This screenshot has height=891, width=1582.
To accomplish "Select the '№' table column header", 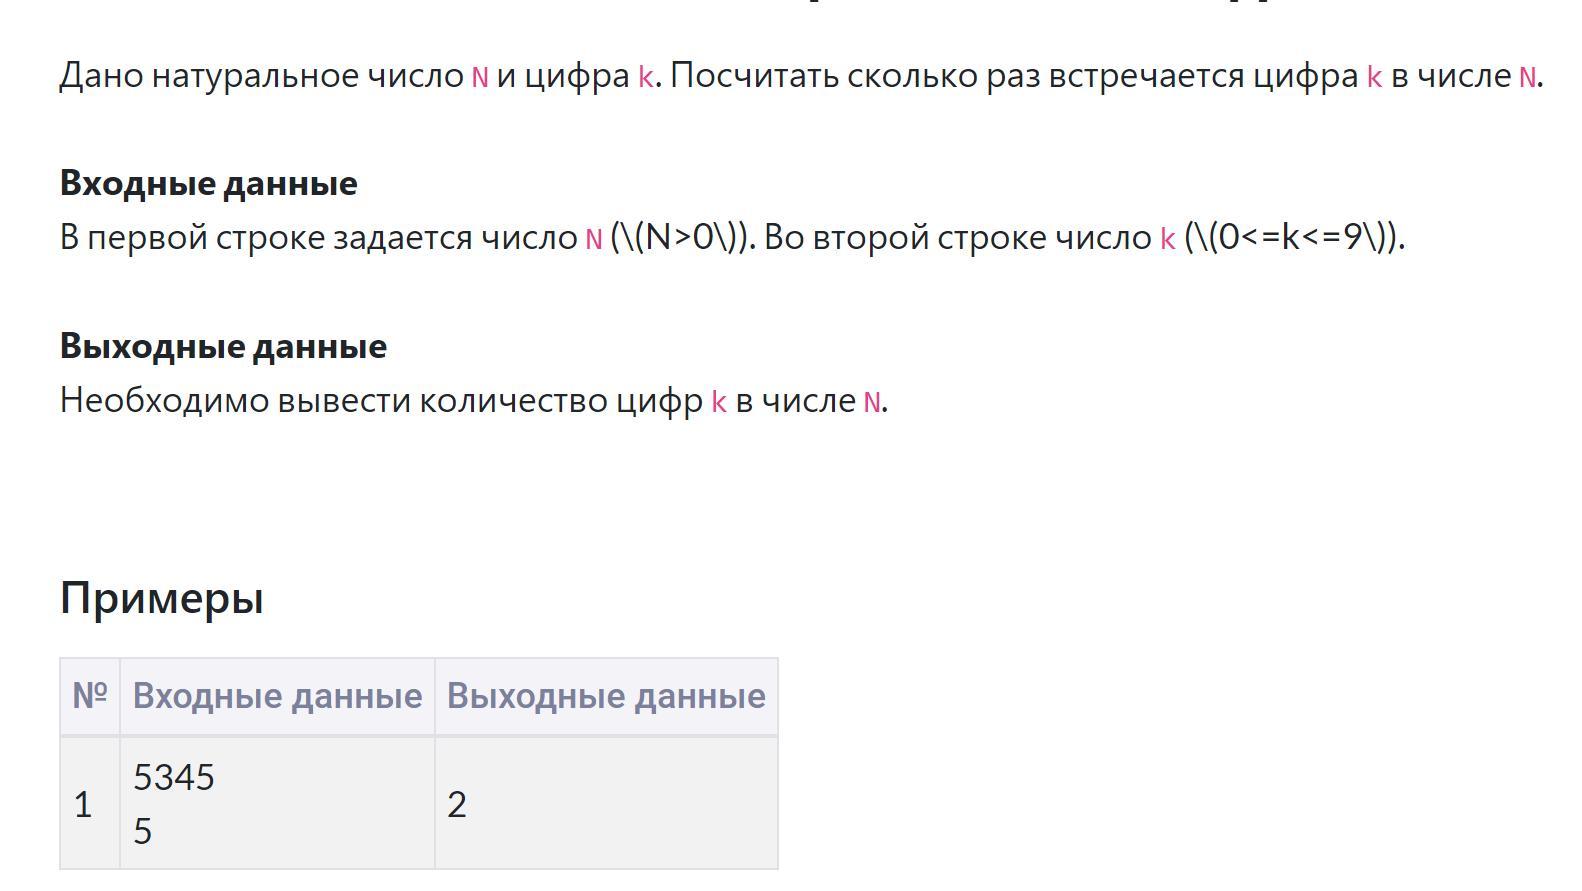I will (x=90, y=696).
